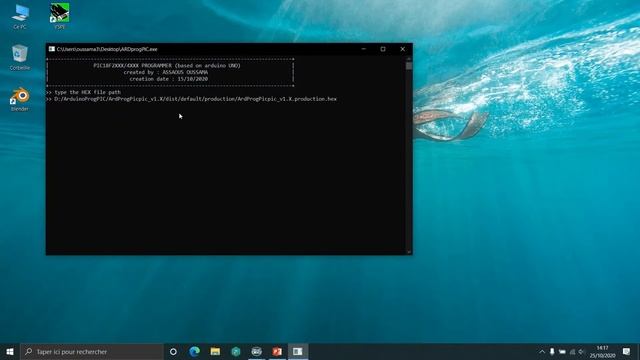This screenshot has width=640, height=360.
Task: Click the active ARDprogPIC console taskbar button
Action: 298,351
